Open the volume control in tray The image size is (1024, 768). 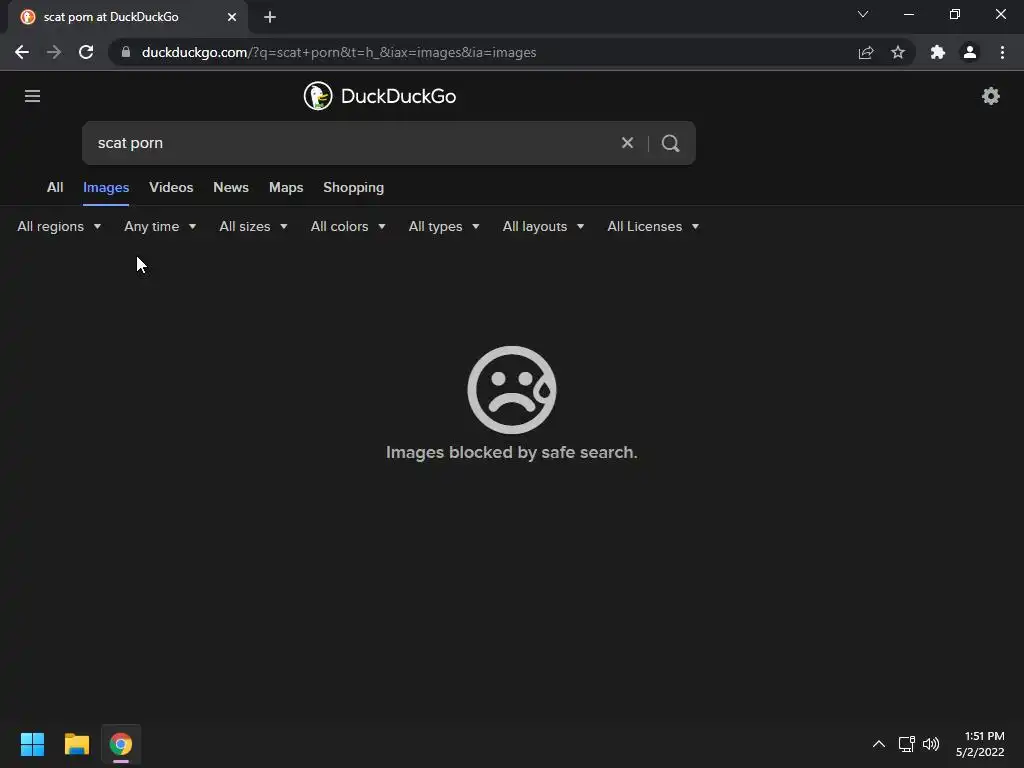(x=931, y=744)
